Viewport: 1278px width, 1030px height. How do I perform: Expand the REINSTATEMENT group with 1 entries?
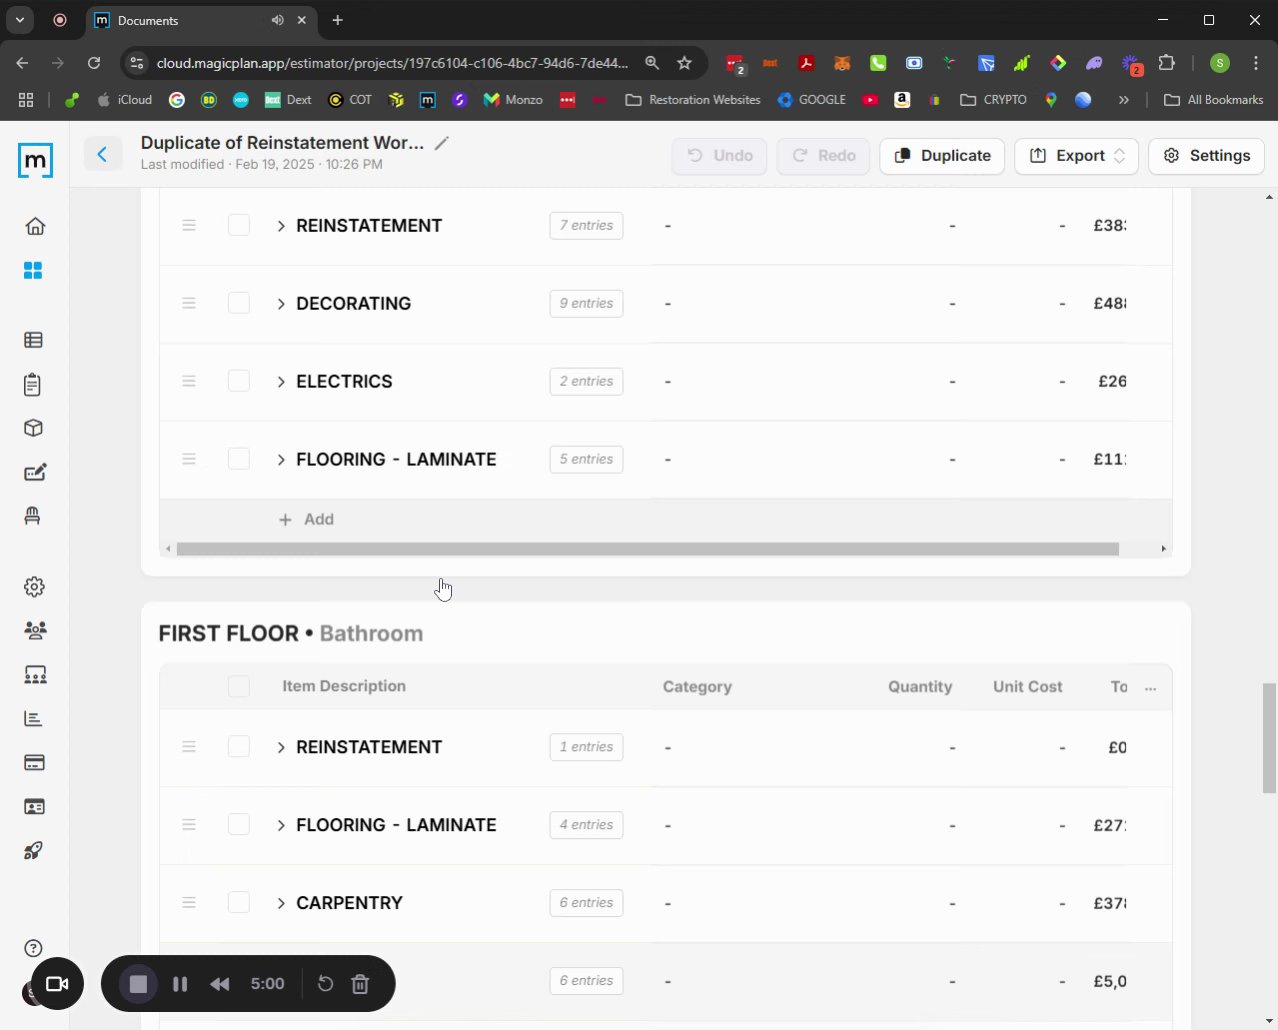(281, 748)
